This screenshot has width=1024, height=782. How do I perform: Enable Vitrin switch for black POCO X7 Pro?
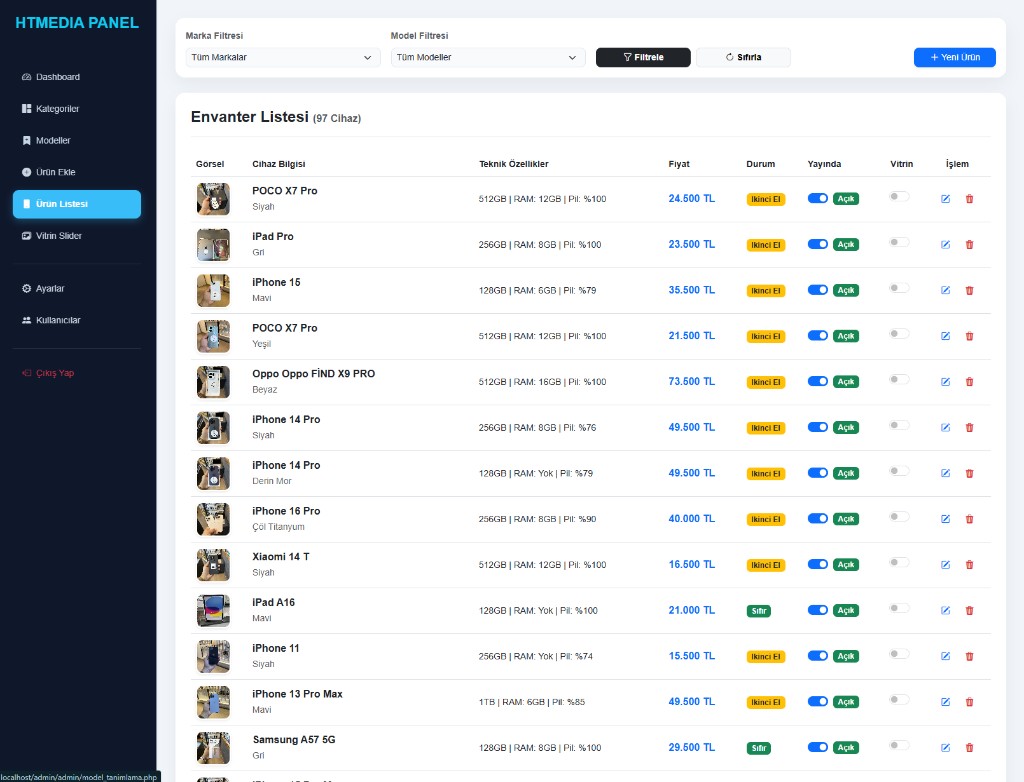[899, 196]
